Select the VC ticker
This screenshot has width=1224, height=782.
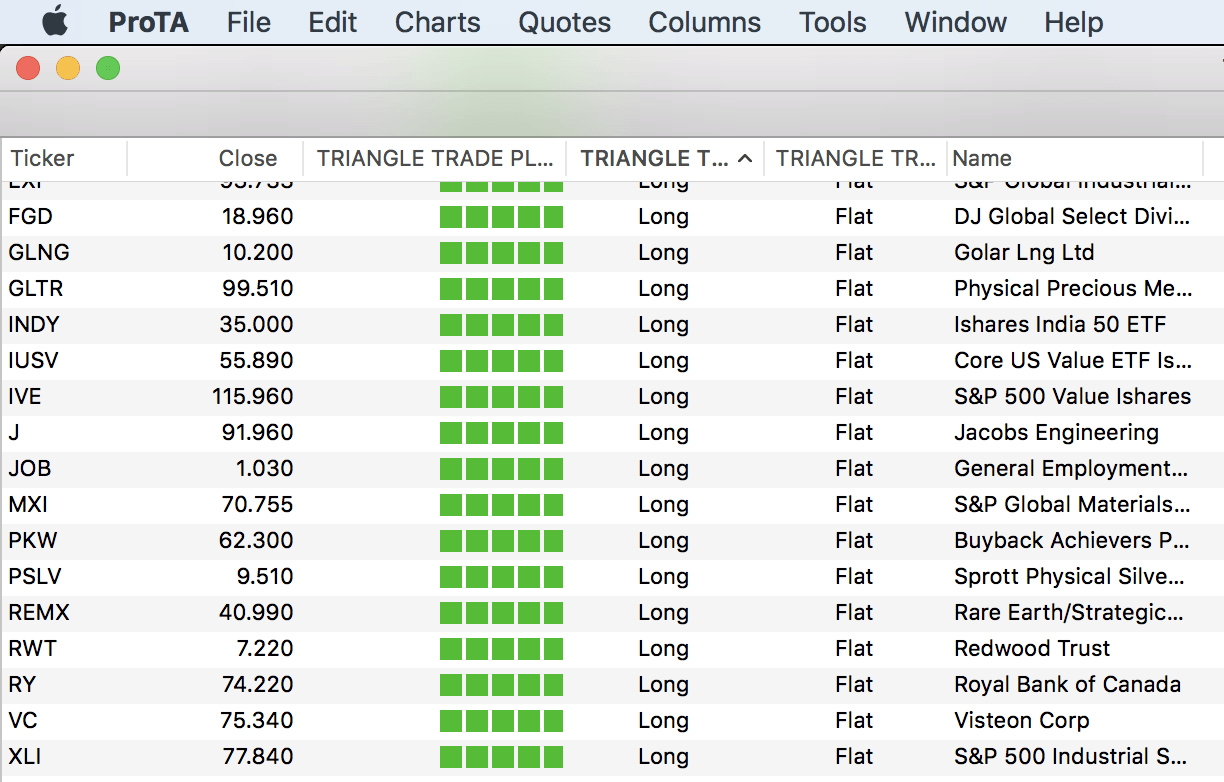23,720
